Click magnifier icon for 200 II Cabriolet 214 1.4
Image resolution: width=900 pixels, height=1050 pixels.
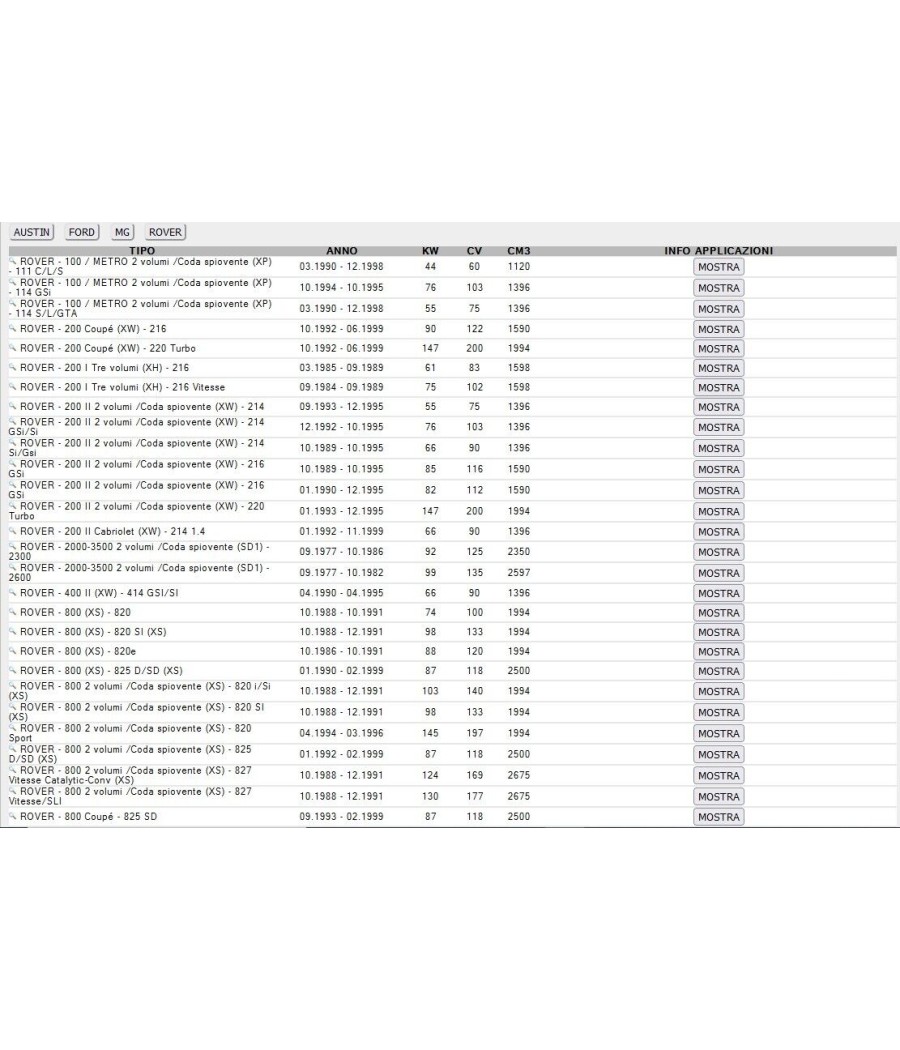tap(13, 530)
